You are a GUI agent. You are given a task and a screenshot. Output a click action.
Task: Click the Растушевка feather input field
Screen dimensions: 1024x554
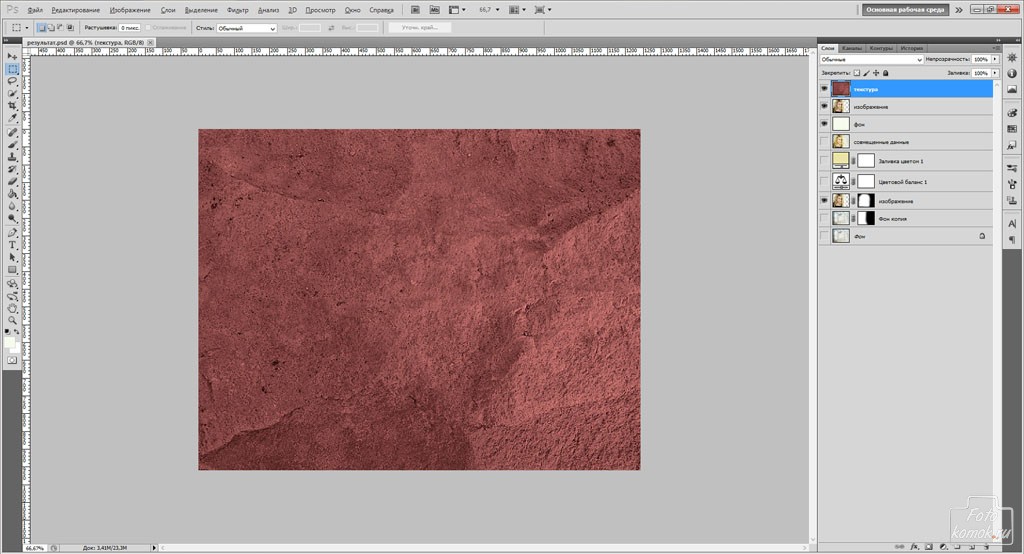[x=130, y=28]
